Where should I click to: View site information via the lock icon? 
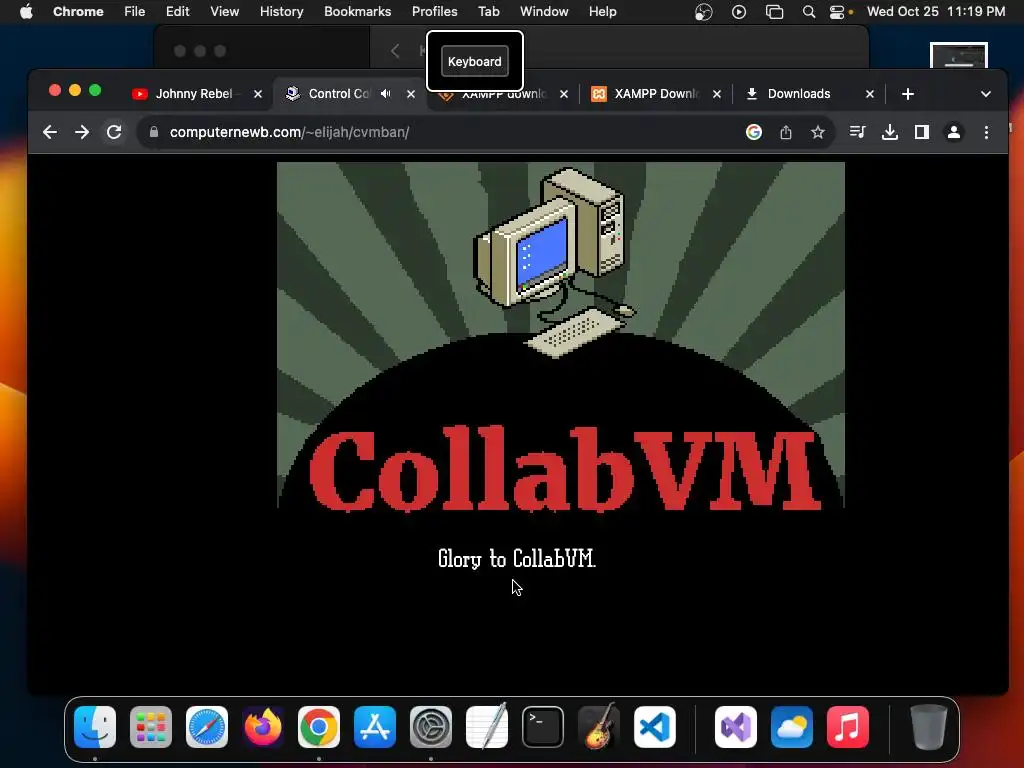point(154,132)
